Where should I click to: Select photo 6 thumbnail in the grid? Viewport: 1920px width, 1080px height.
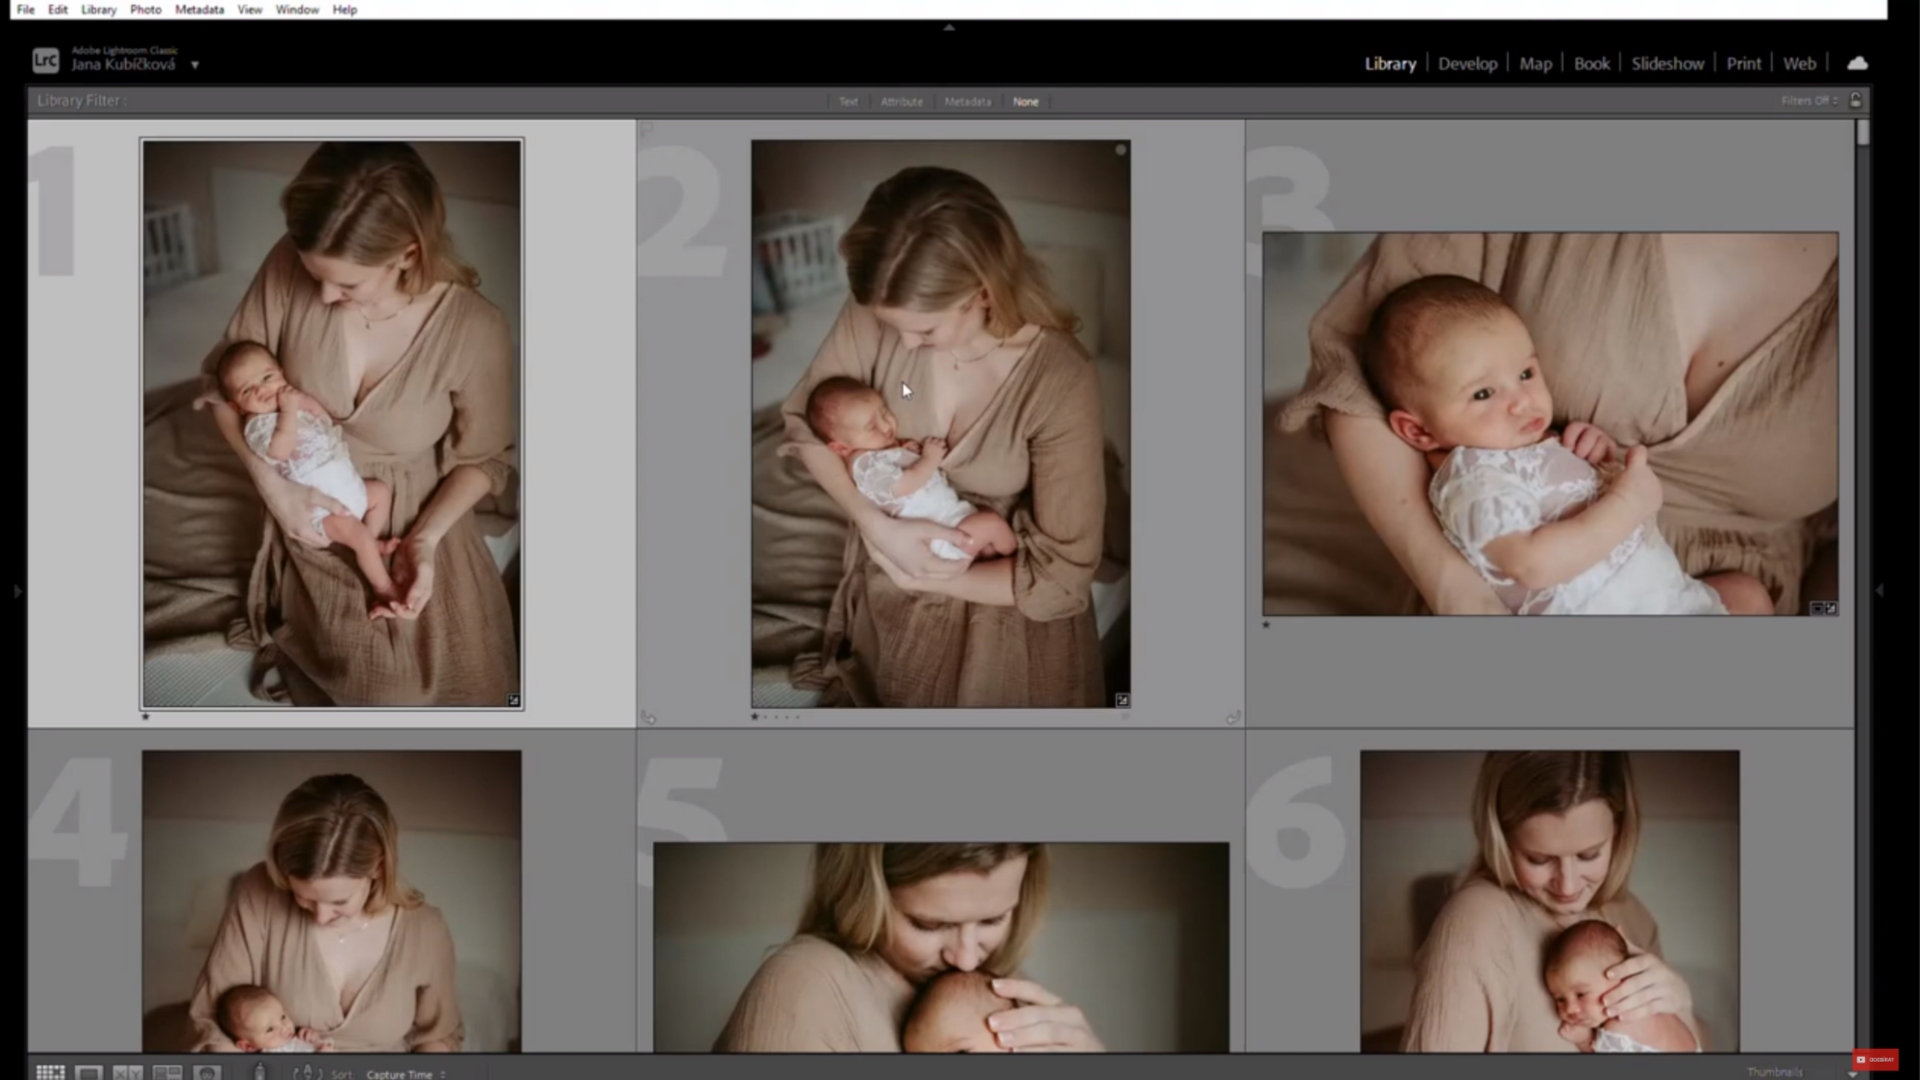[1550, 901]
